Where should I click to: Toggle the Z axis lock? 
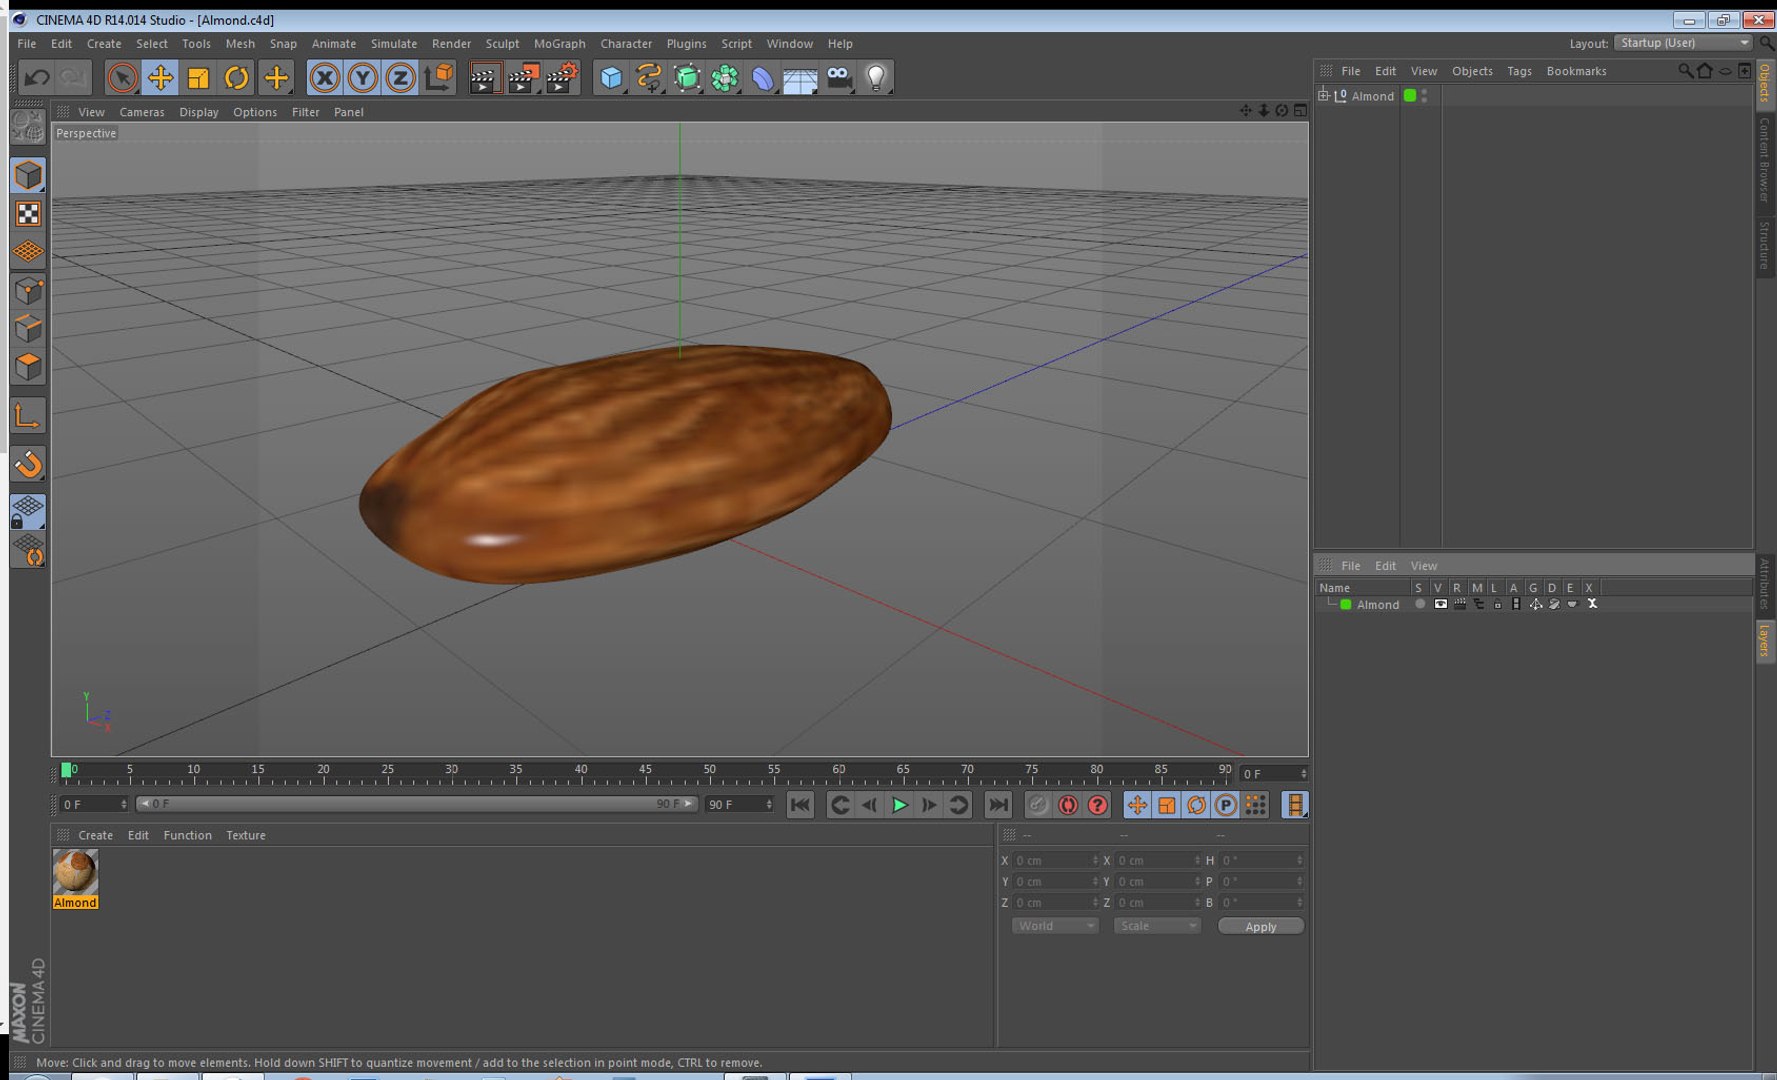400,77
